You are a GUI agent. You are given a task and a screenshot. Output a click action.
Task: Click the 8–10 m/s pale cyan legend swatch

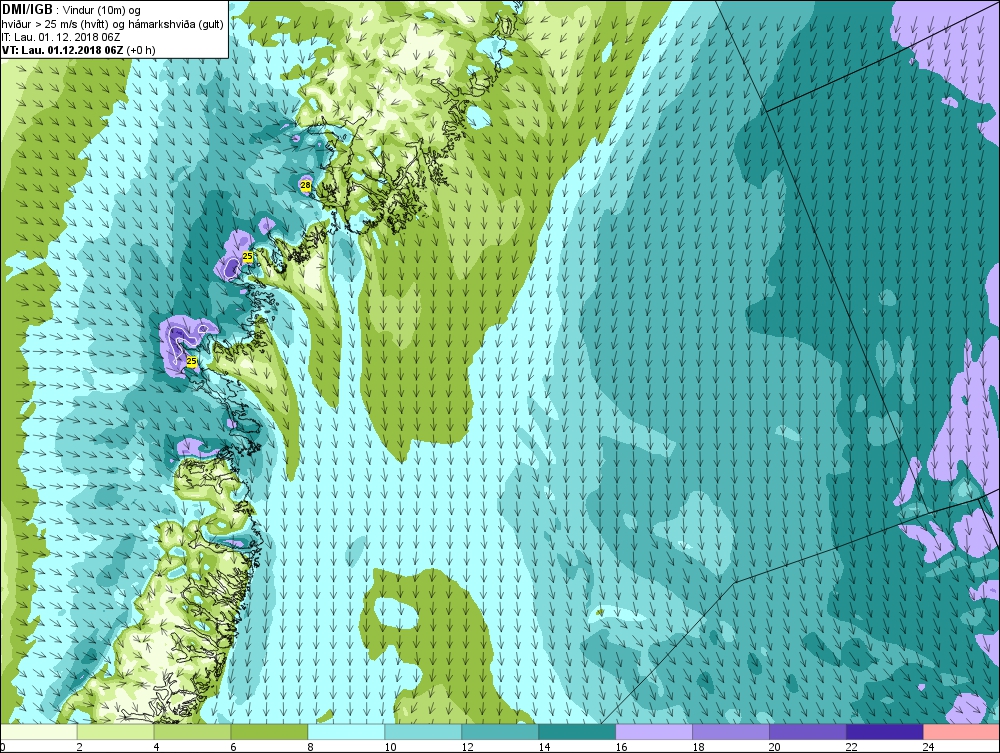(346, 732)
